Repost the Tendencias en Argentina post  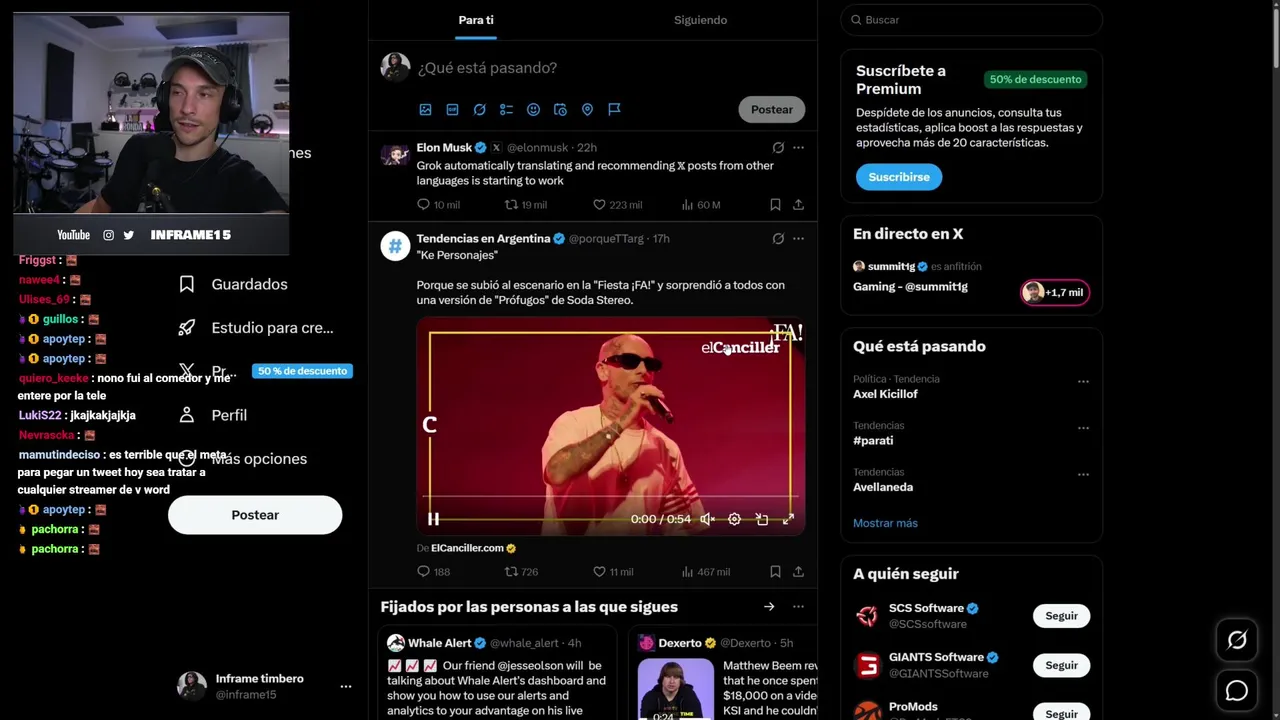coord(521,571)
